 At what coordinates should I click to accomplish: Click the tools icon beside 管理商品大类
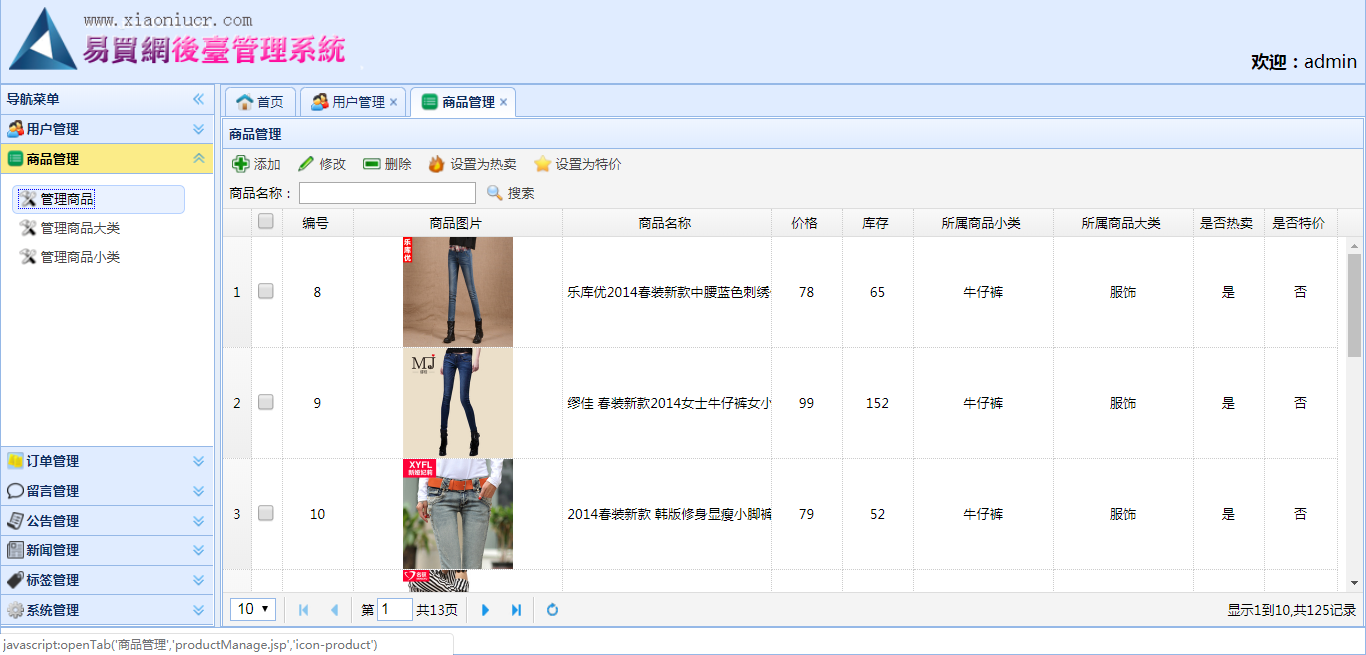28,228
